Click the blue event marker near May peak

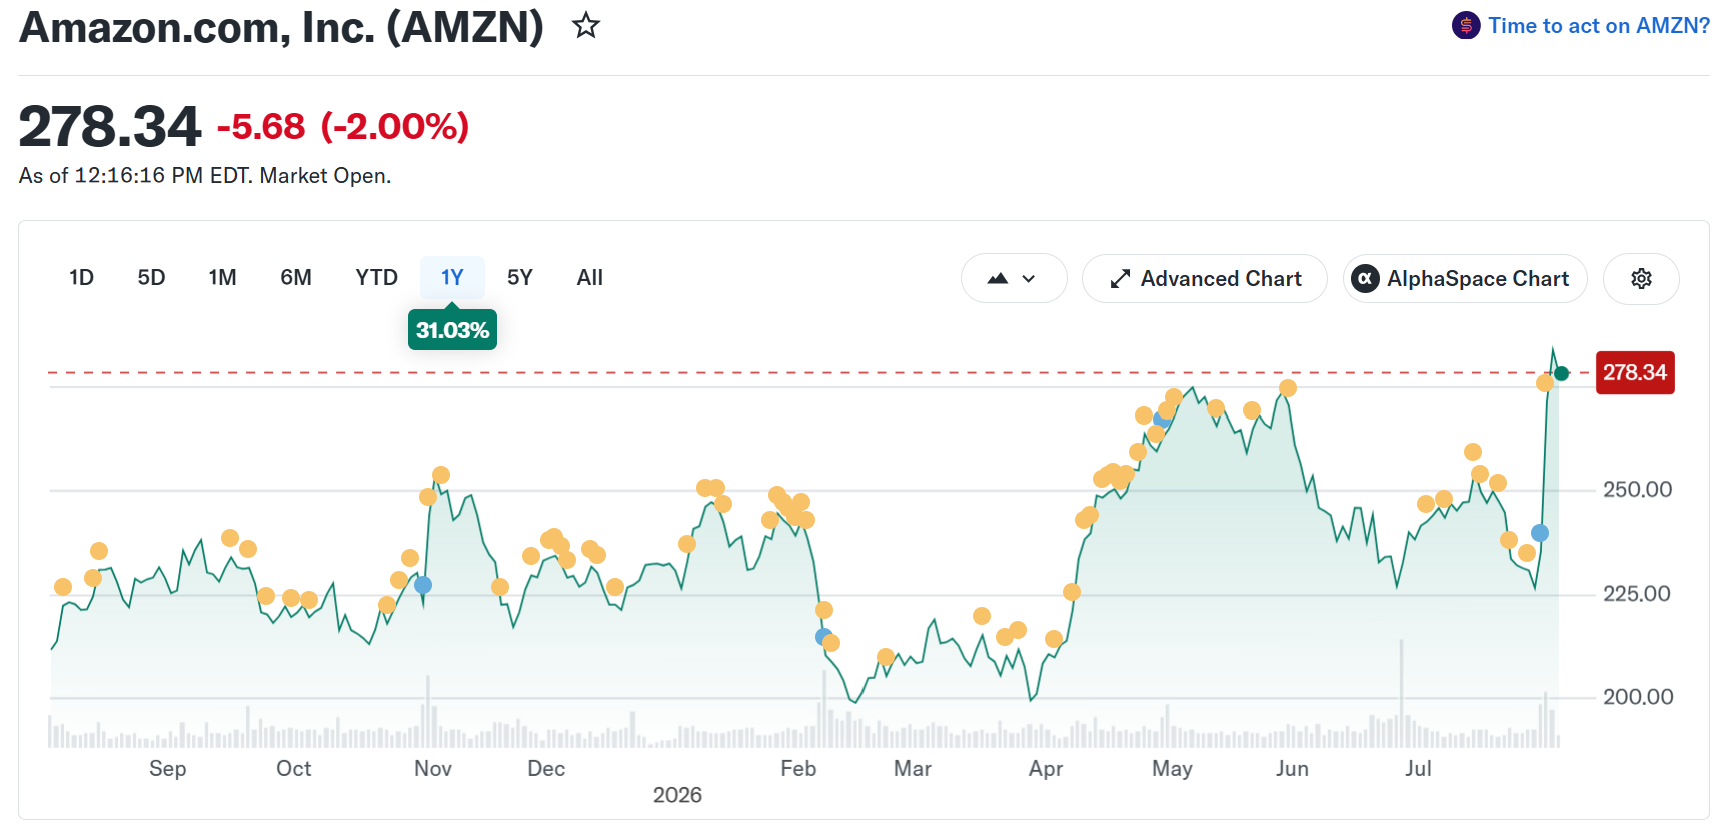coord(1161,419)
